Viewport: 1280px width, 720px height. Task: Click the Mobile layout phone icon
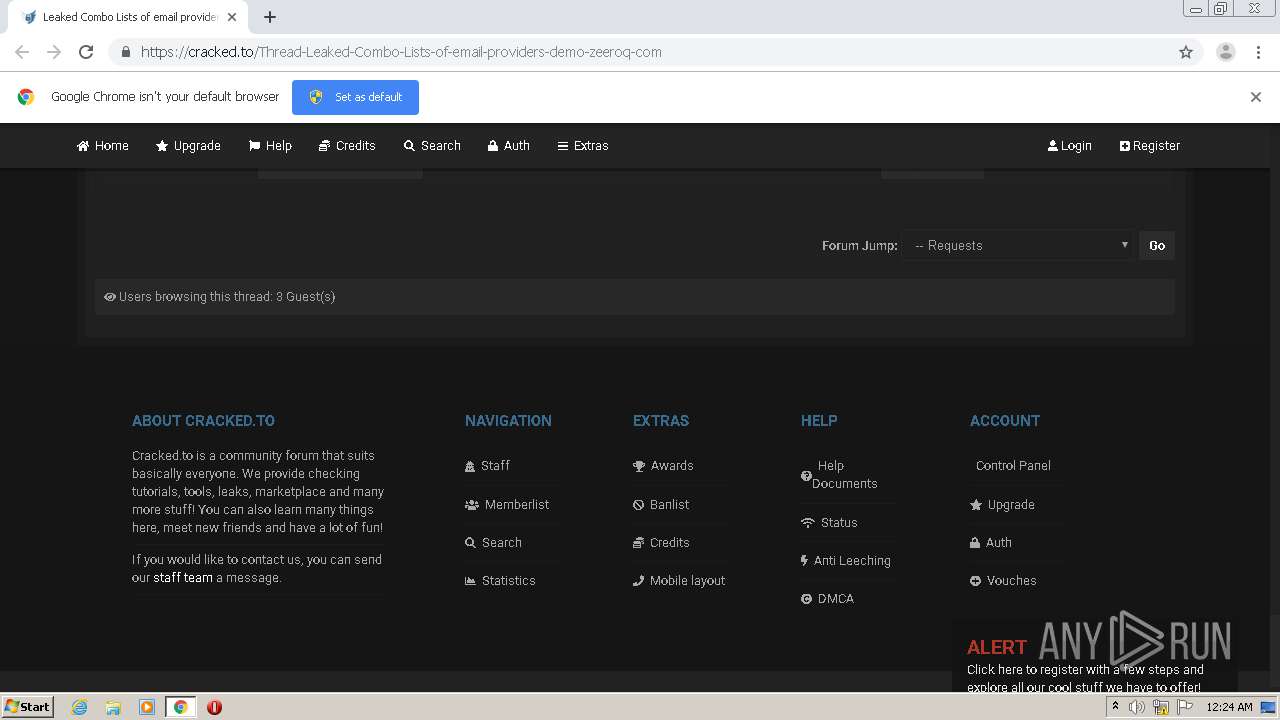click(x=638, y=581)
